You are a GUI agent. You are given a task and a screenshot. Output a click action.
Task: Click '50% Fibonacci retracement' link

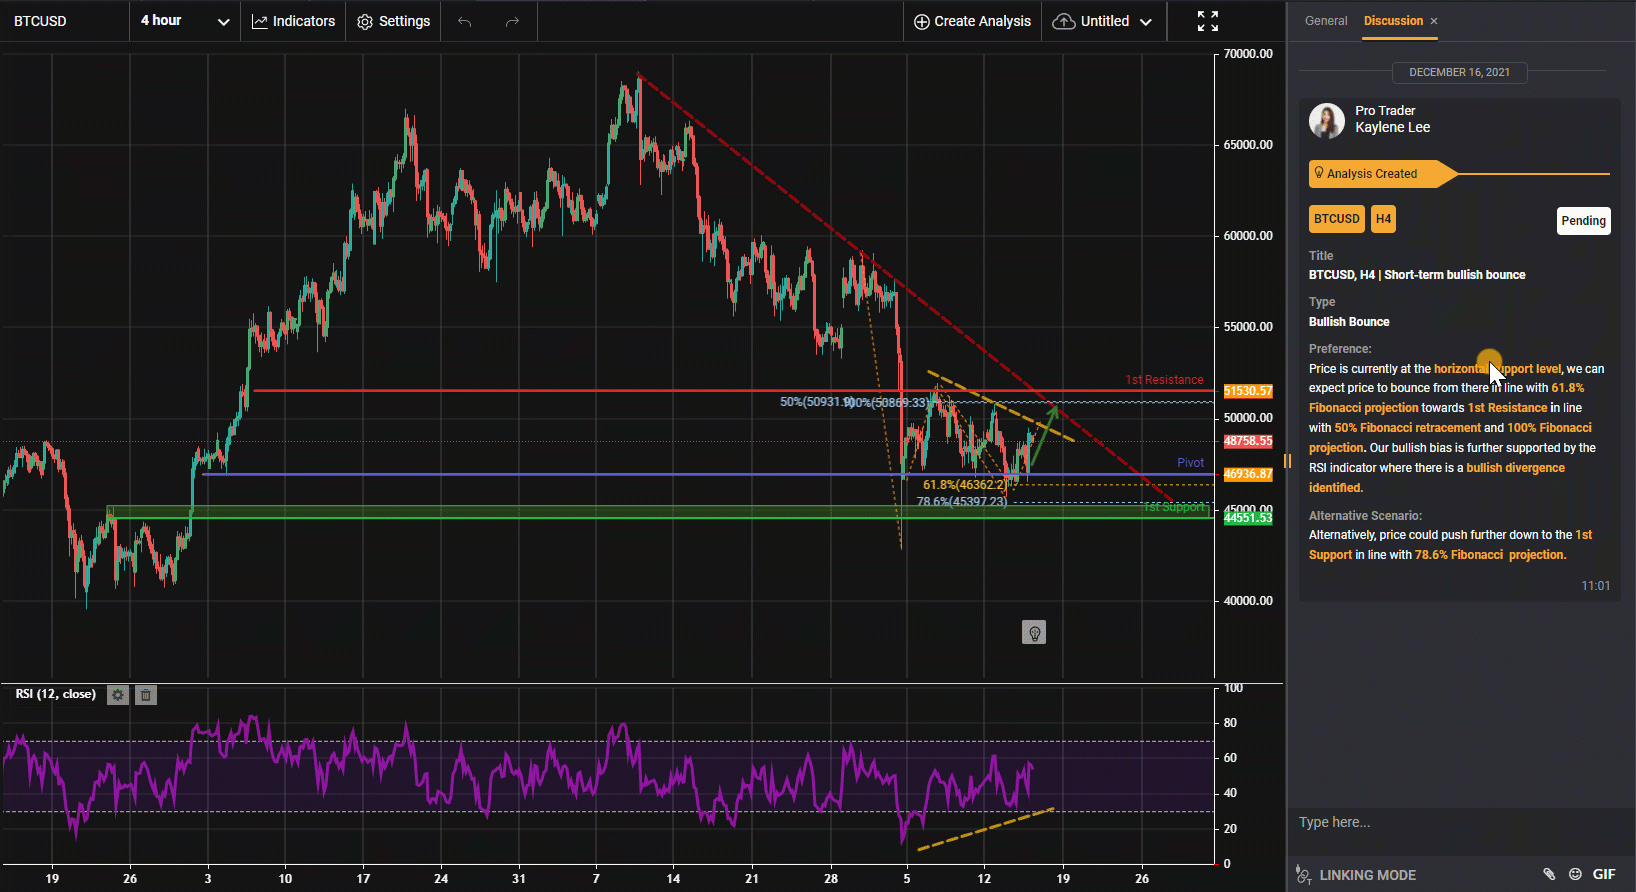tap(1407, 428)
